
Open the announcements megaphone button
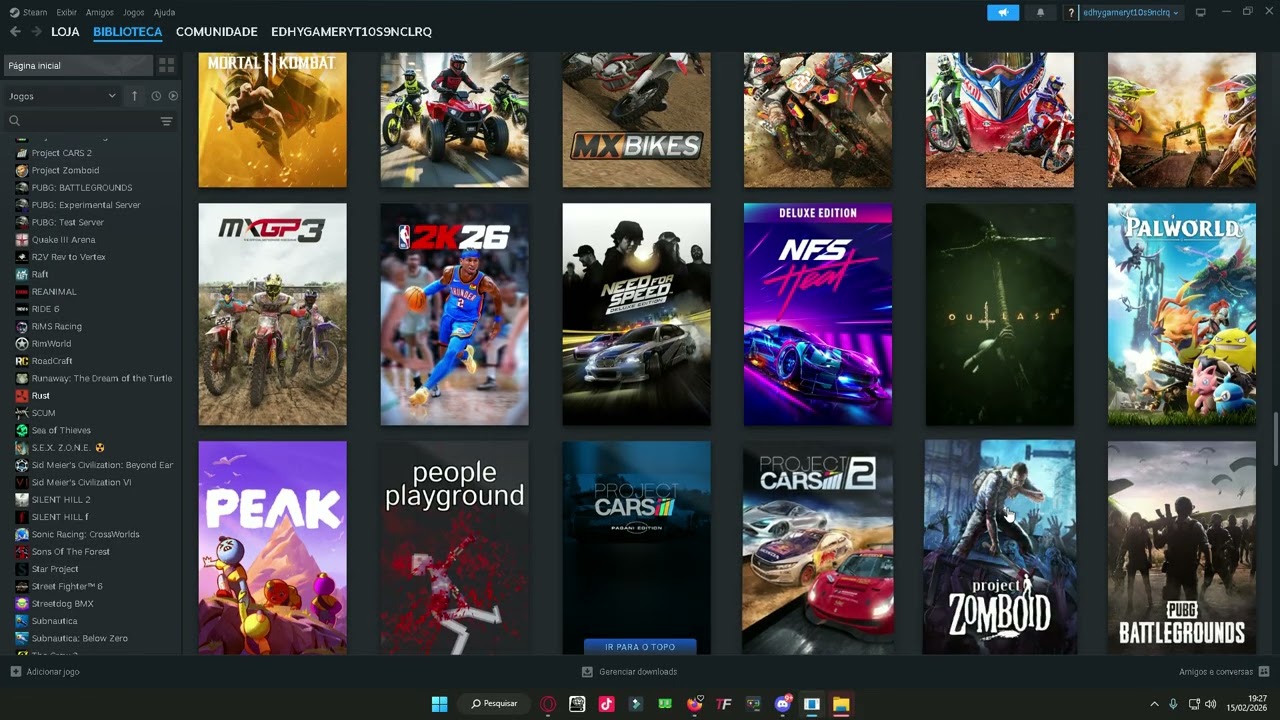pos(1003,12)
